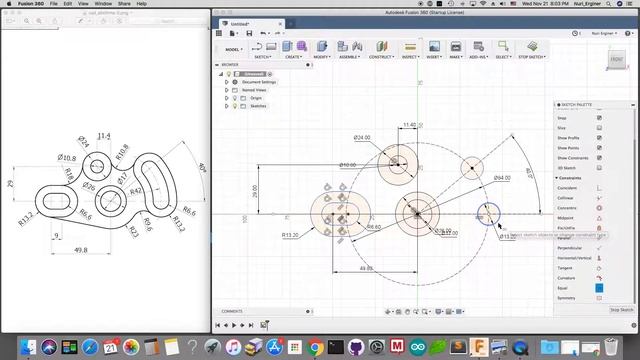Click the timeline Play button
The height and width of the screenshot is (360, 640).
pos(234,325)
